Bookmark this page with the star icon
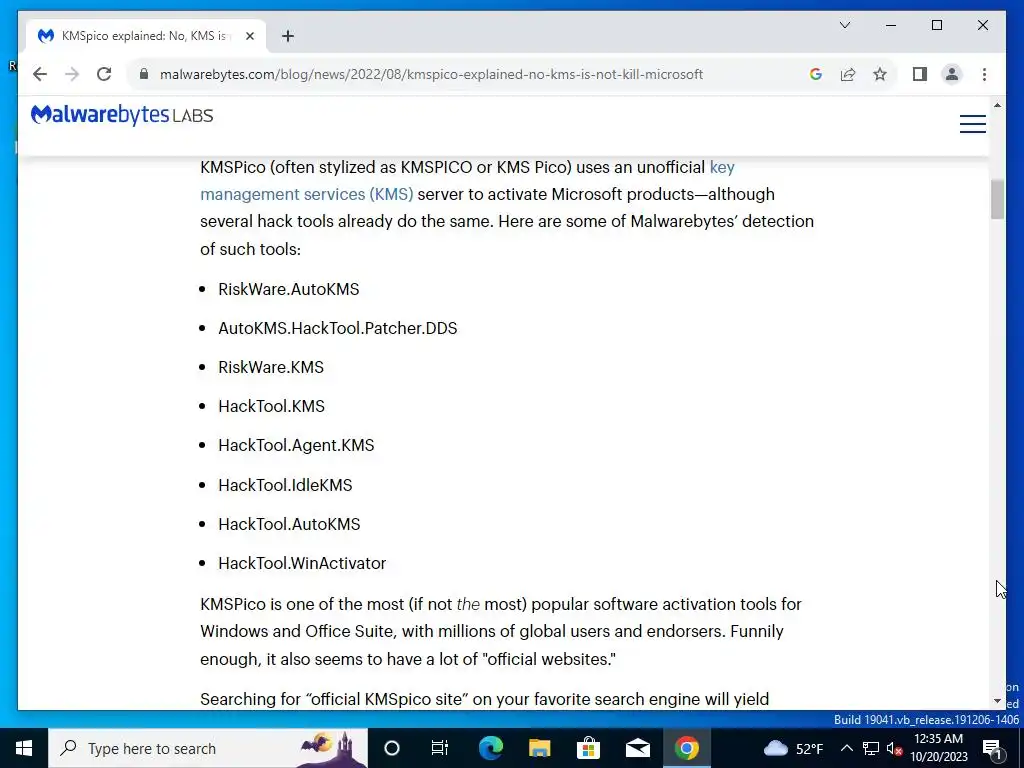Image resolution: width=1024 pixels, height=768 pixels. (x=880, y=74)
